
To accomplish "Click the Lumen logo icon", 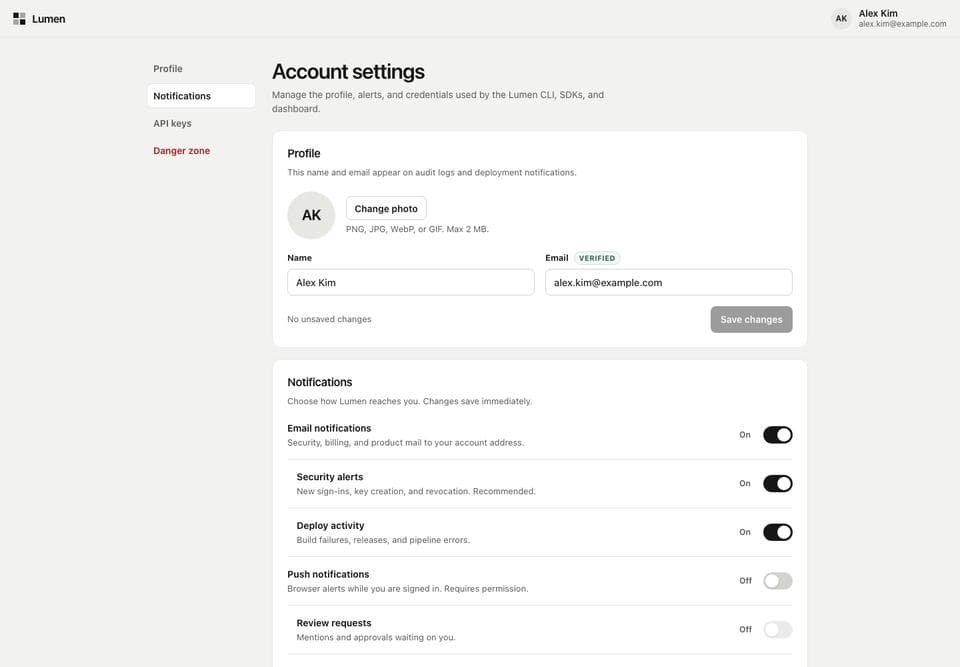I will click(x=19, y=19).
